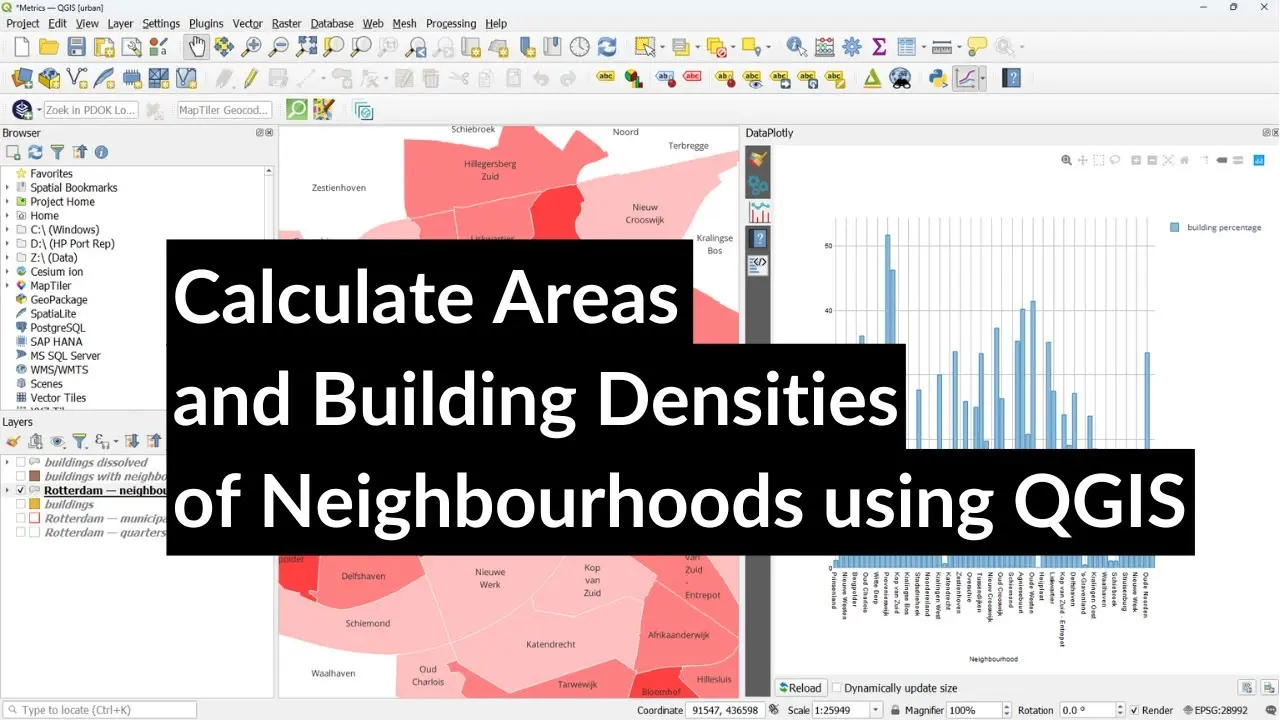Open the Vector menu
This screenshot has height=720, width=1280.
coord(248,23)
